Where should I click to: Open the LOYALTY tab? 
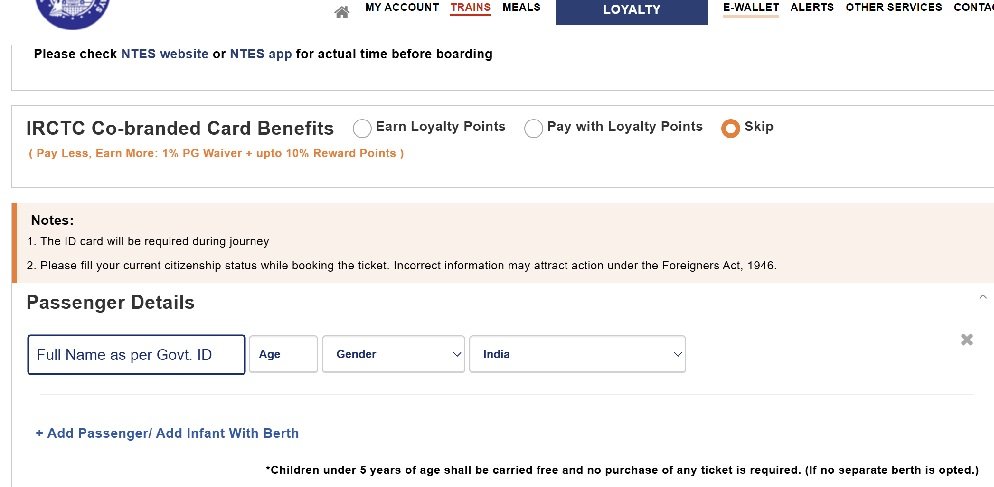click(631, 11)
